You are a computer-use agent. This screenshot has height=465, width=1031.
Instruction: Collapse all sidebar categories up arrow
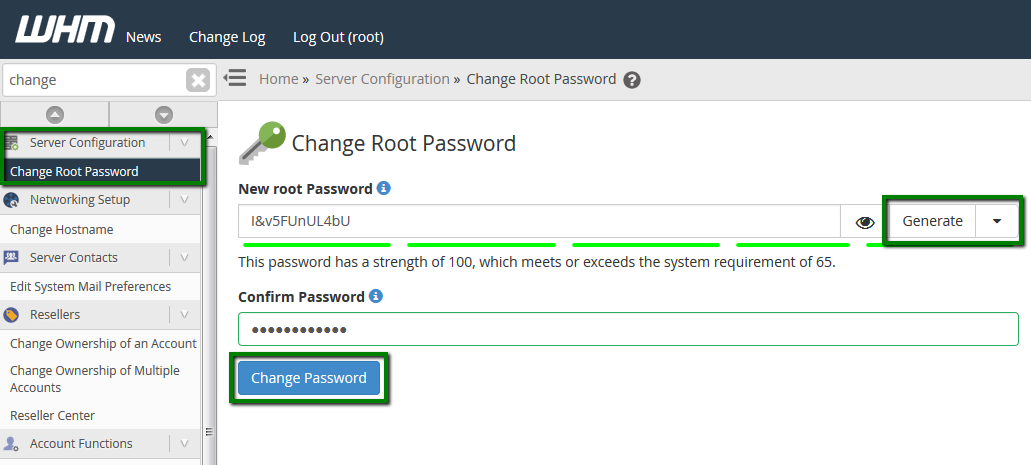click(55, 115)
